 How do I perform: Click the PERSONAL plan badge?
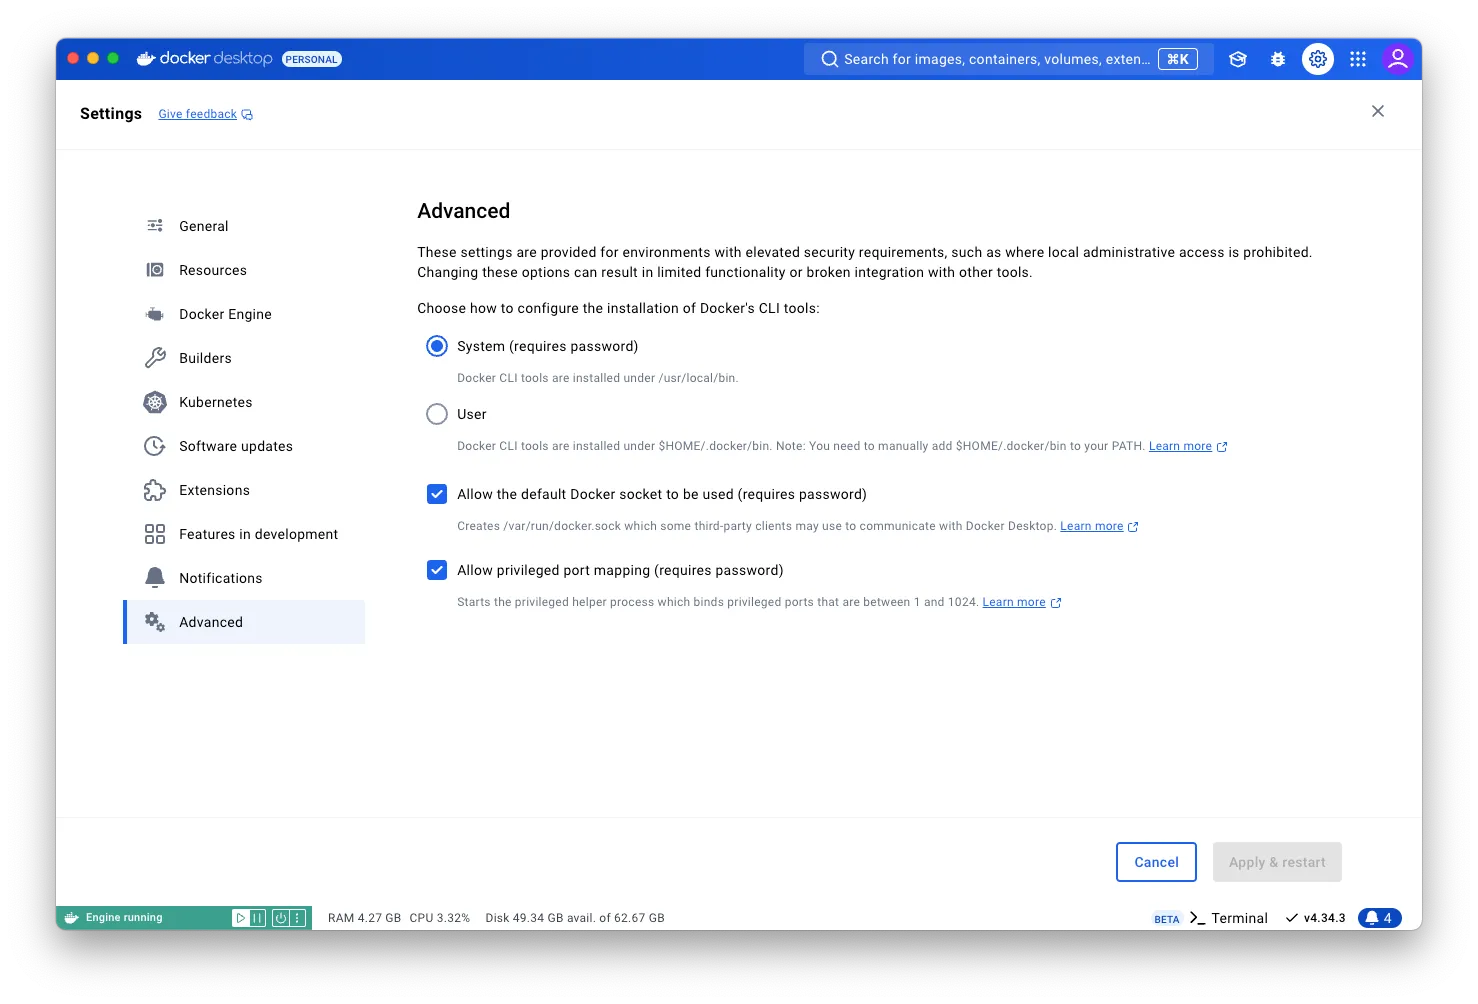pyautogui.click(x=311, y=59)
